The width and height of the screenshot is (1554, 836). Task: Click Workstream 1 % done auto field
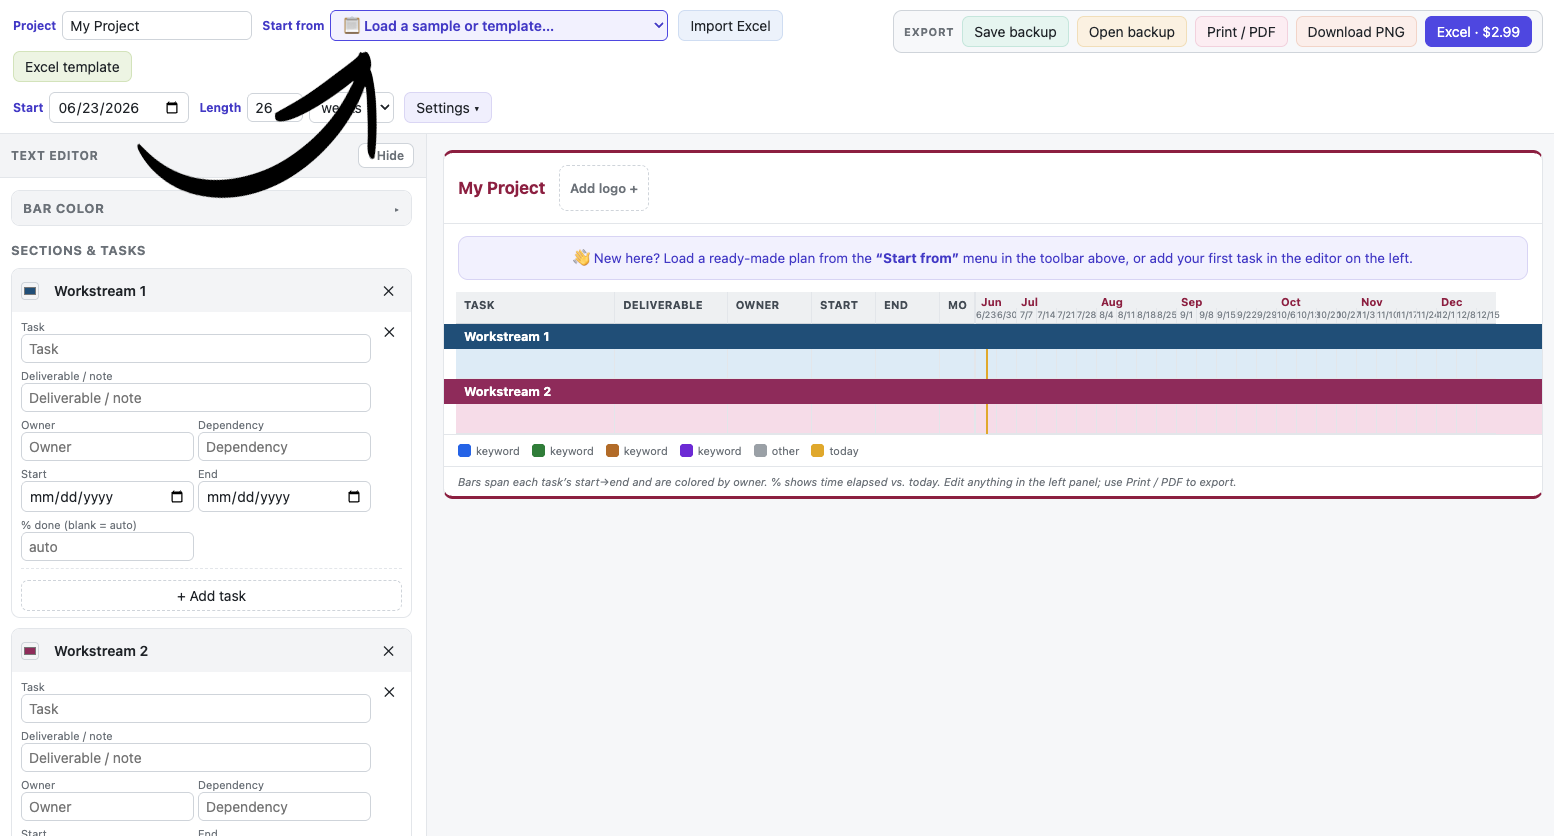(x=107, y=547)
